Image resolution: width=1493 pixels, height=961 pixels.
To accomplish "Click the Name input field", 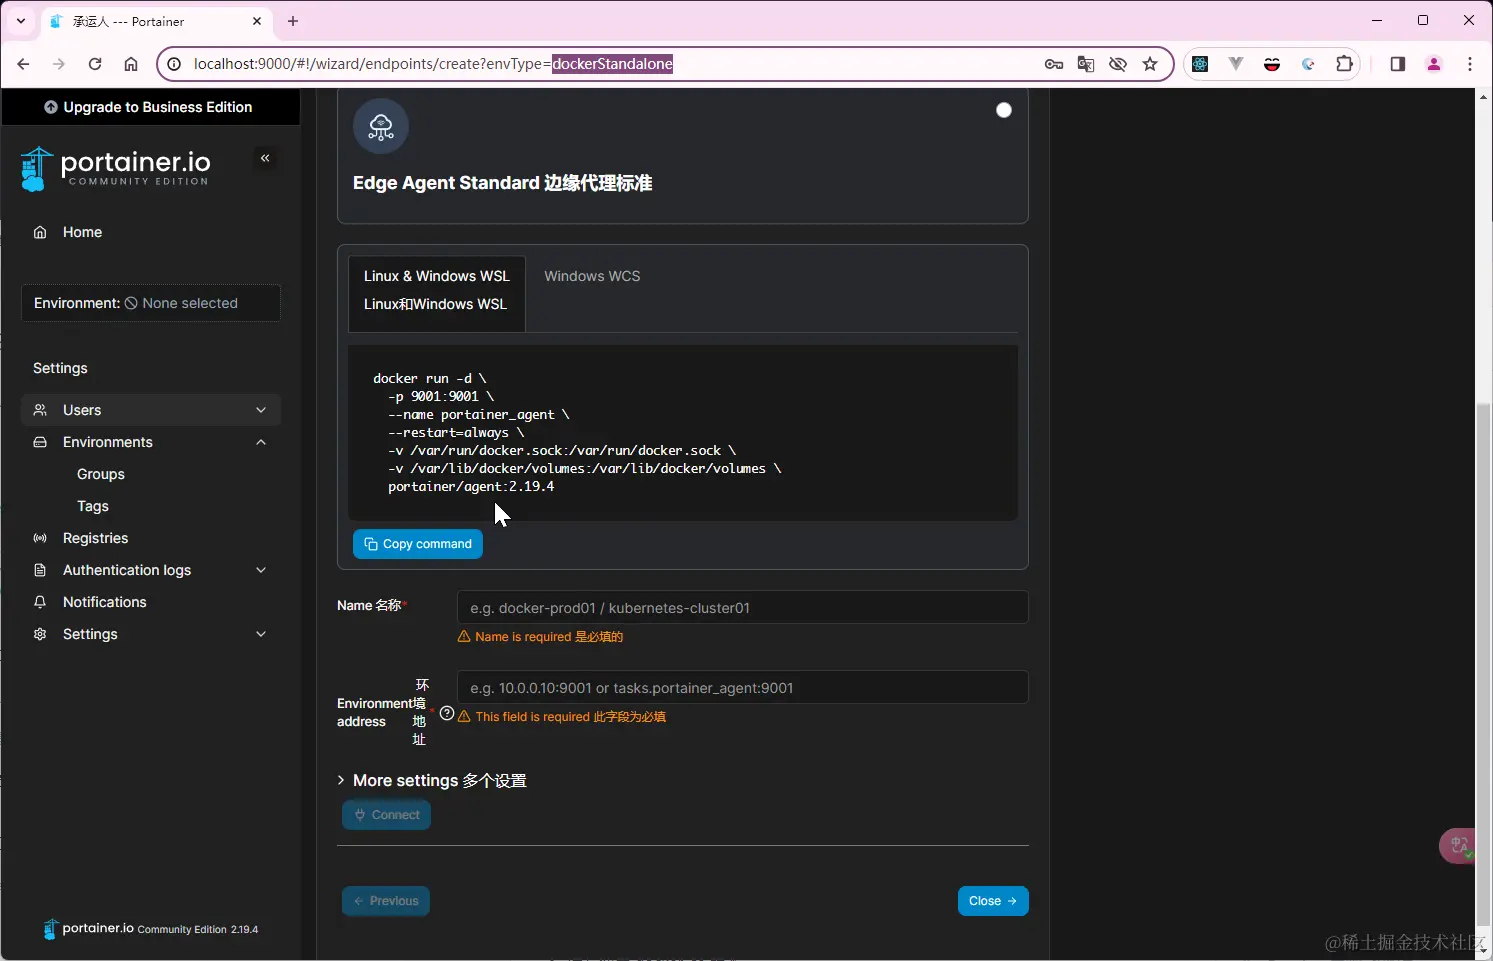I will 742,607.
